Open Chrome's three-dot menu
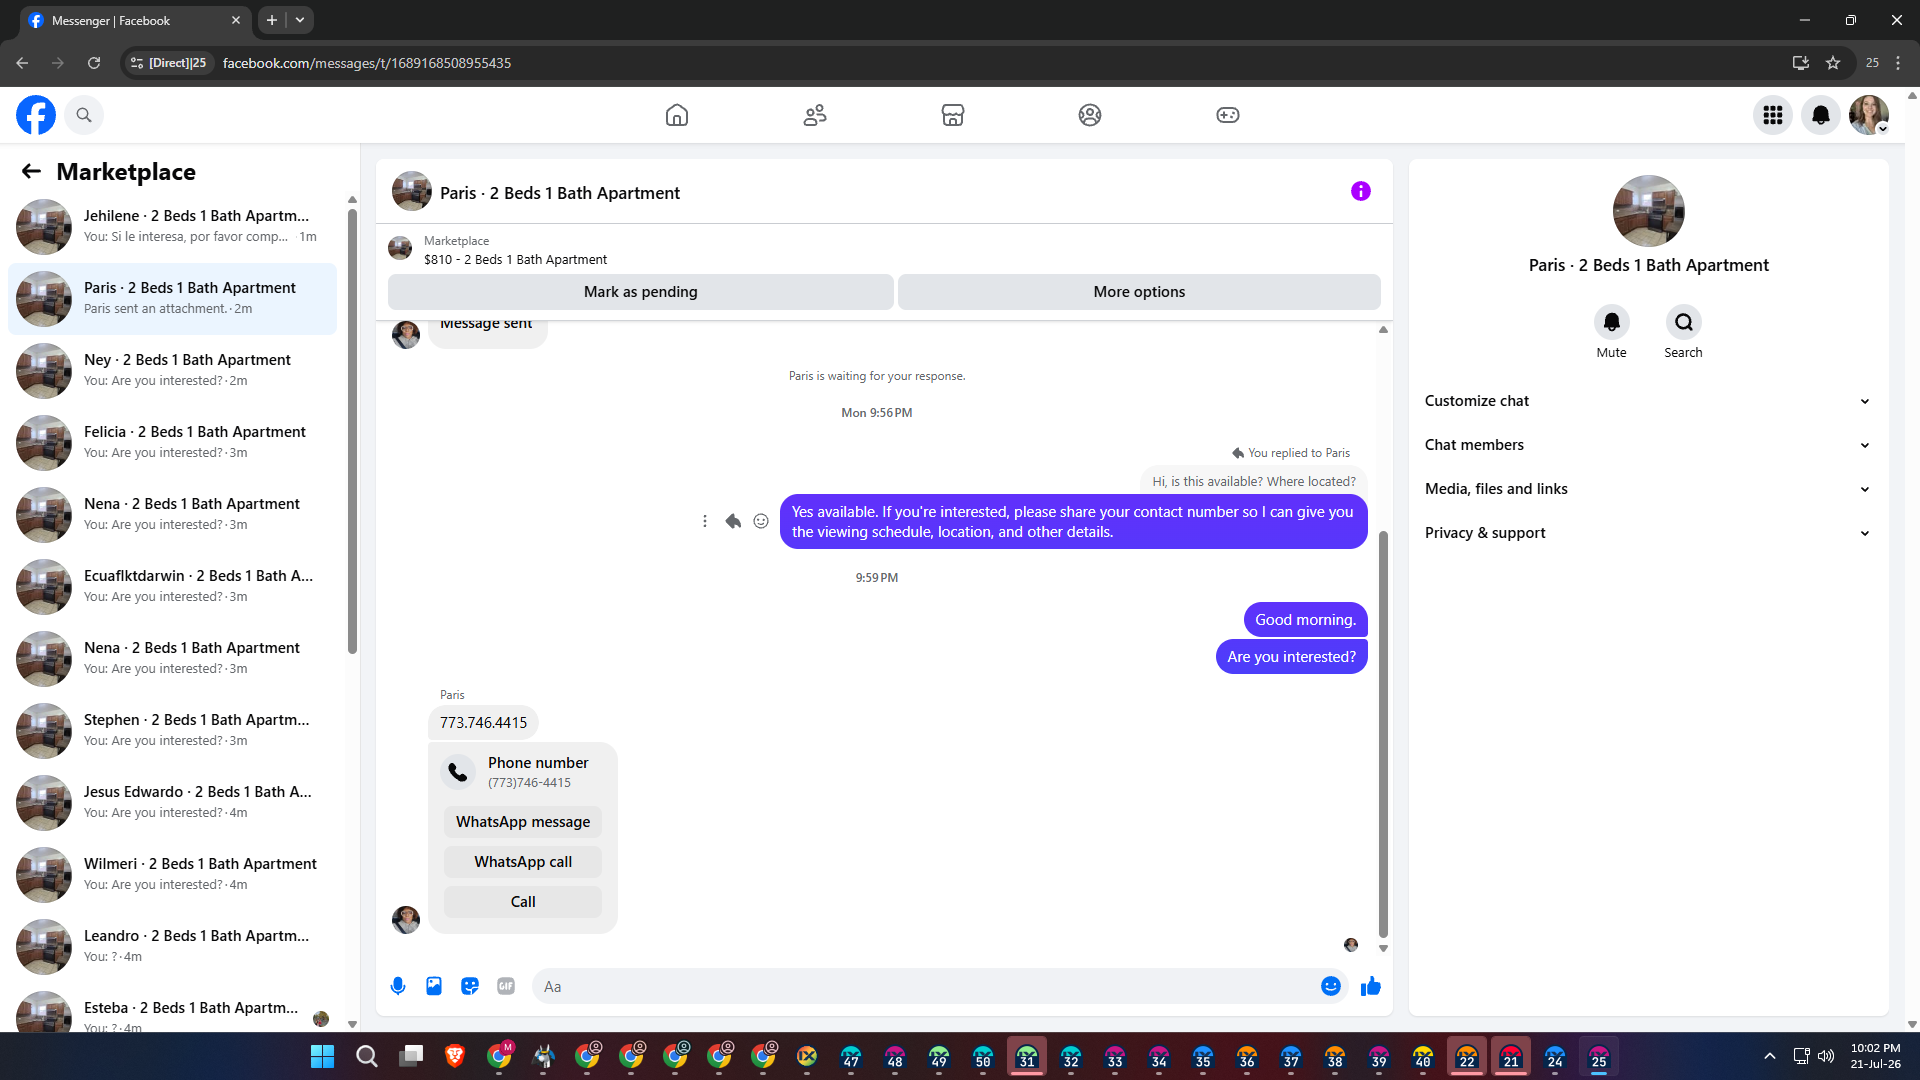This screenshot has width=1920, height=1080. (1898, 63)
